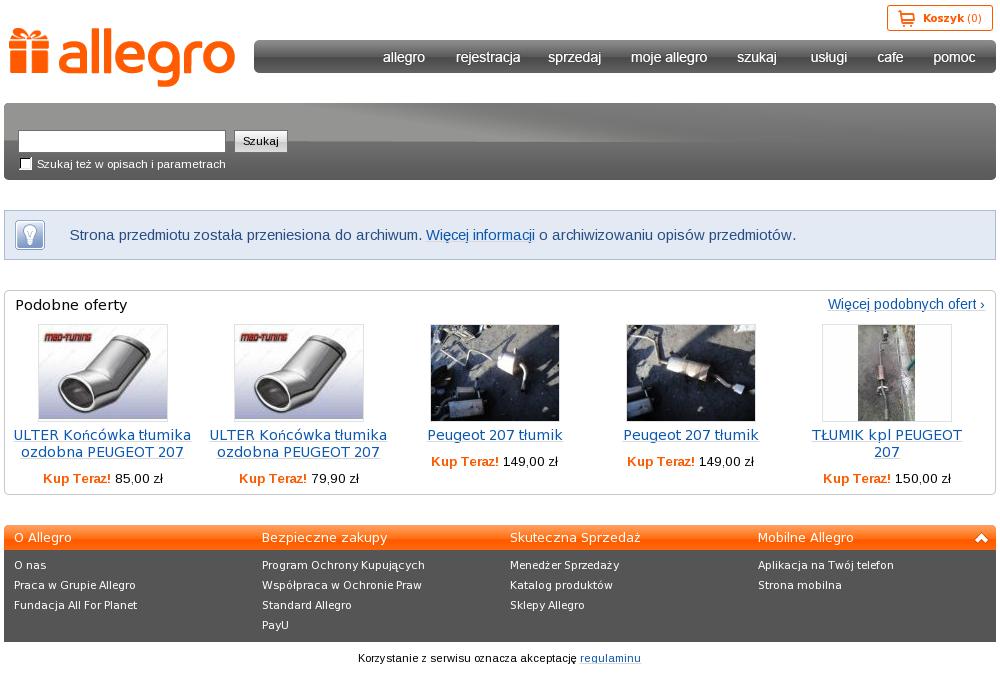Viewport: 1000px width, 678px height.
Task: Open the cafe menu item
Action: 890,57
